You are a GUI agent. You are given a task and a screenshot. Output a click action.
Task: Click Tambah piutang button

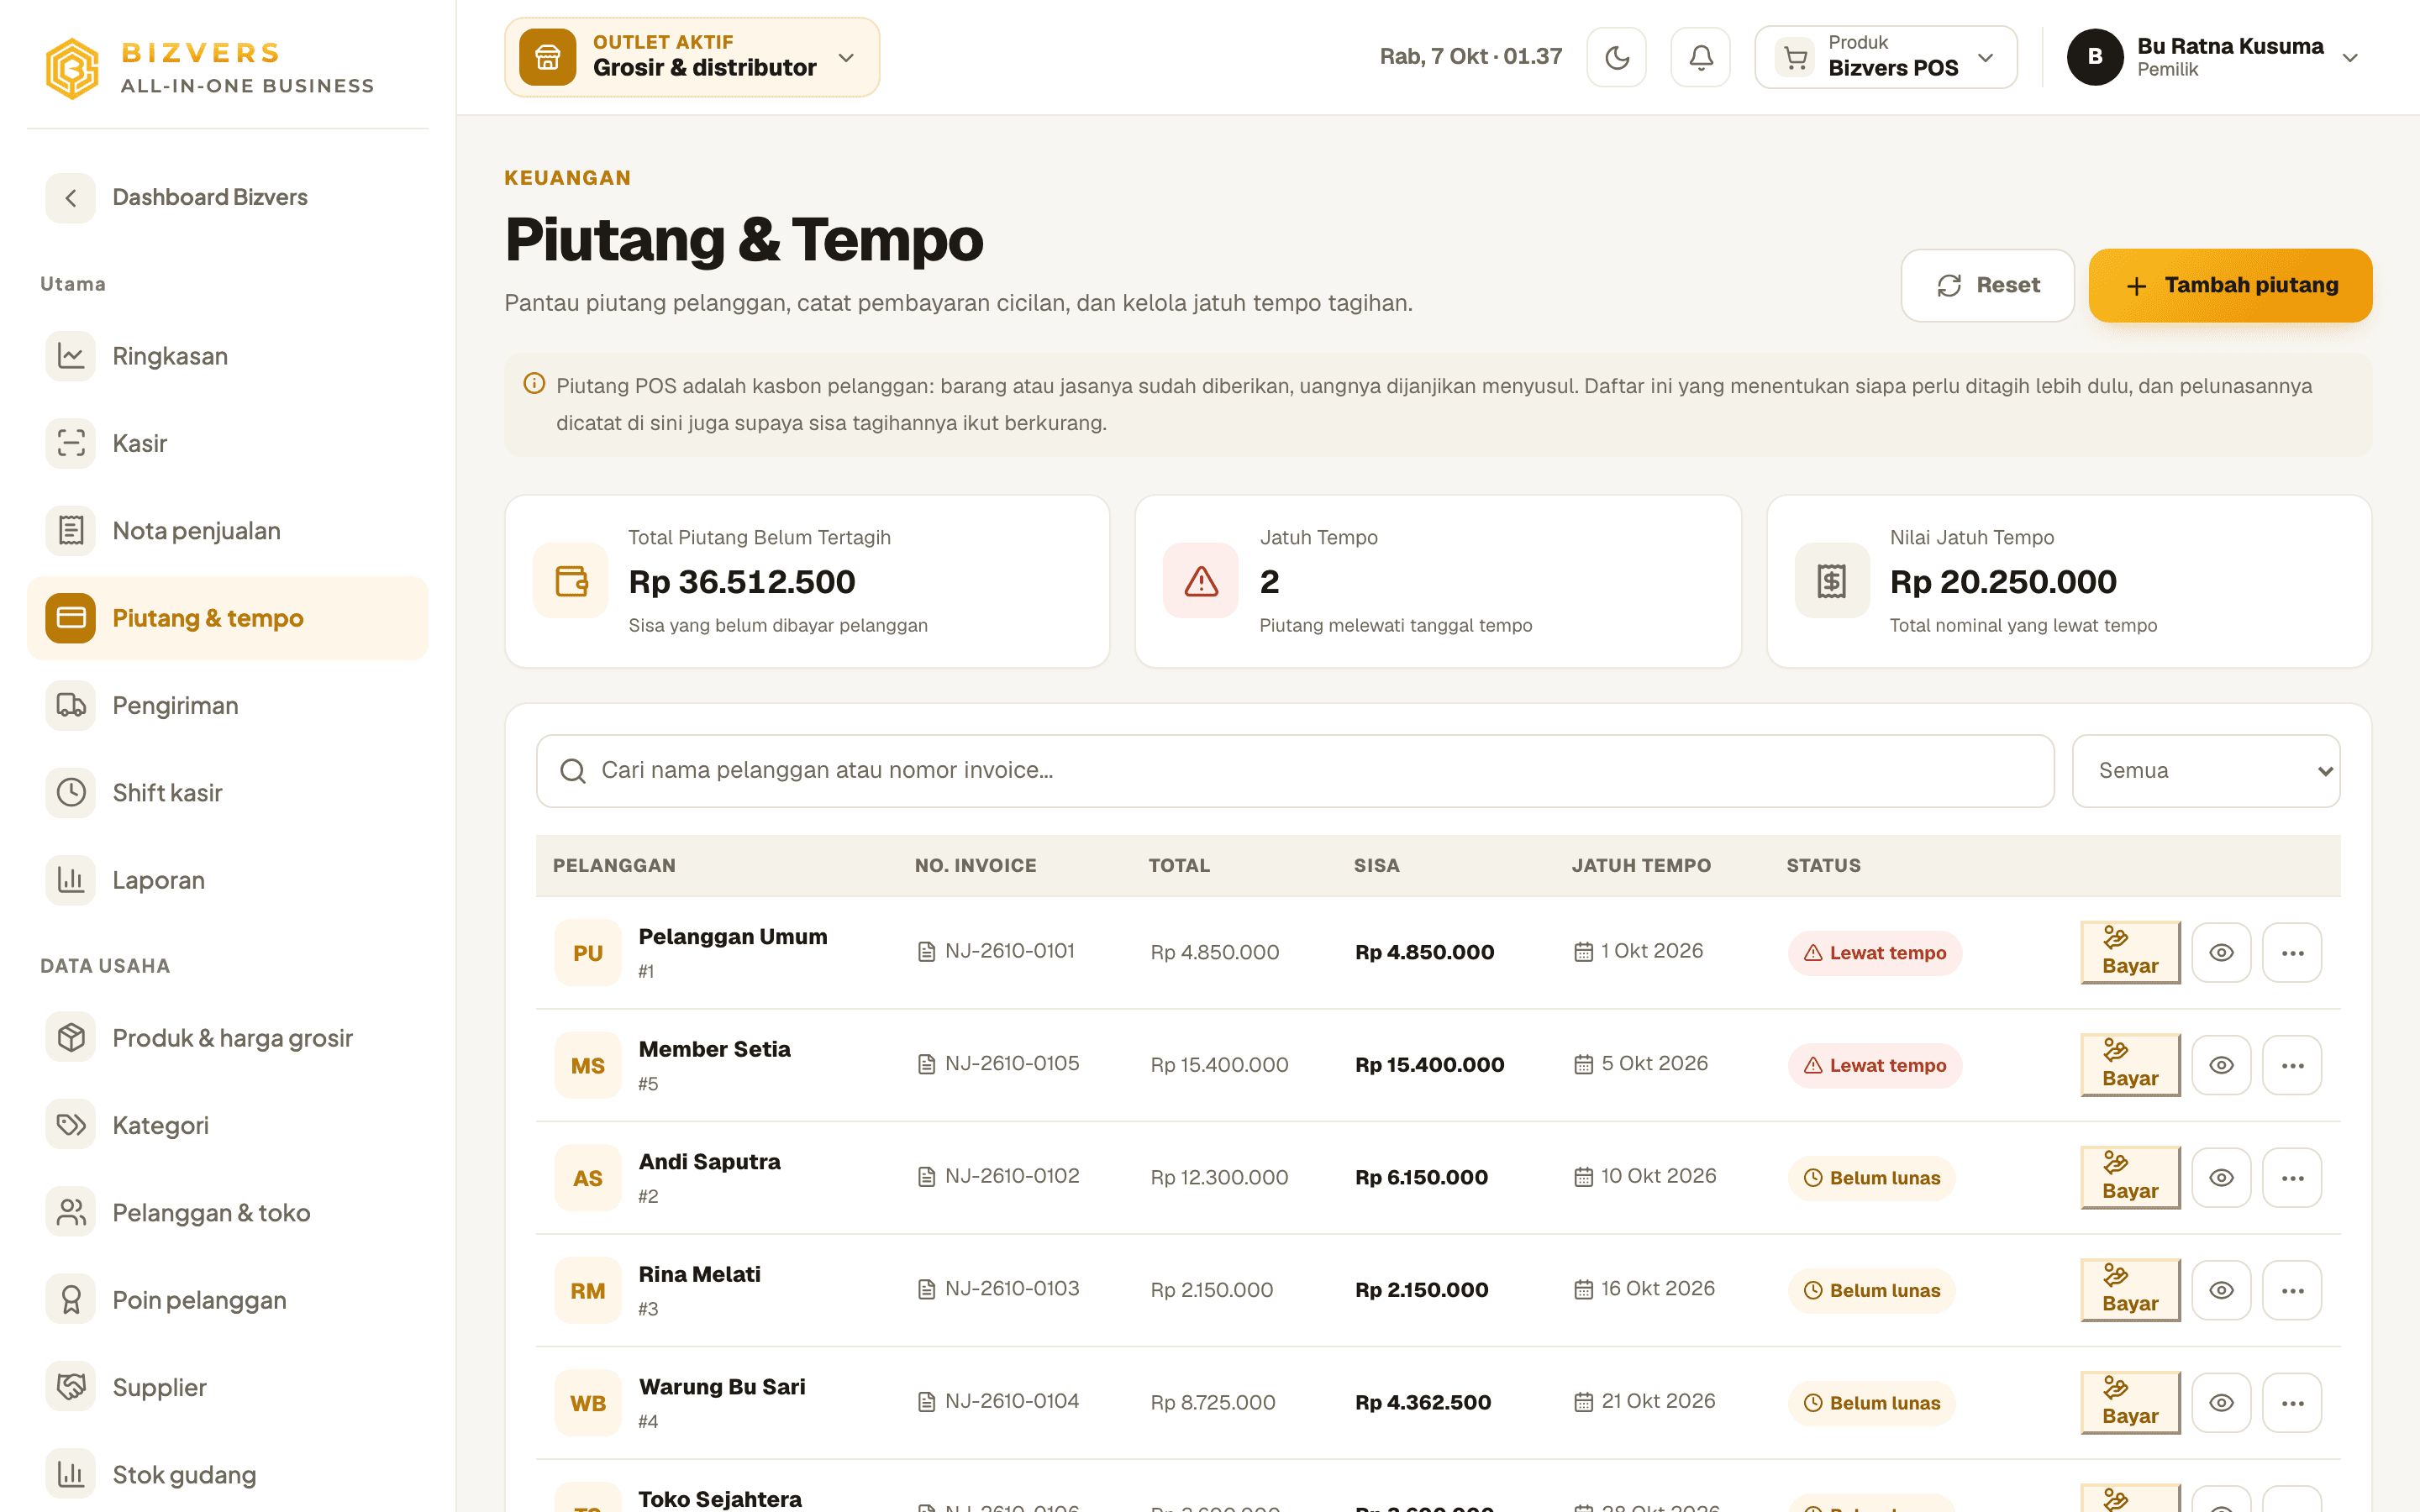point(2230,285)
